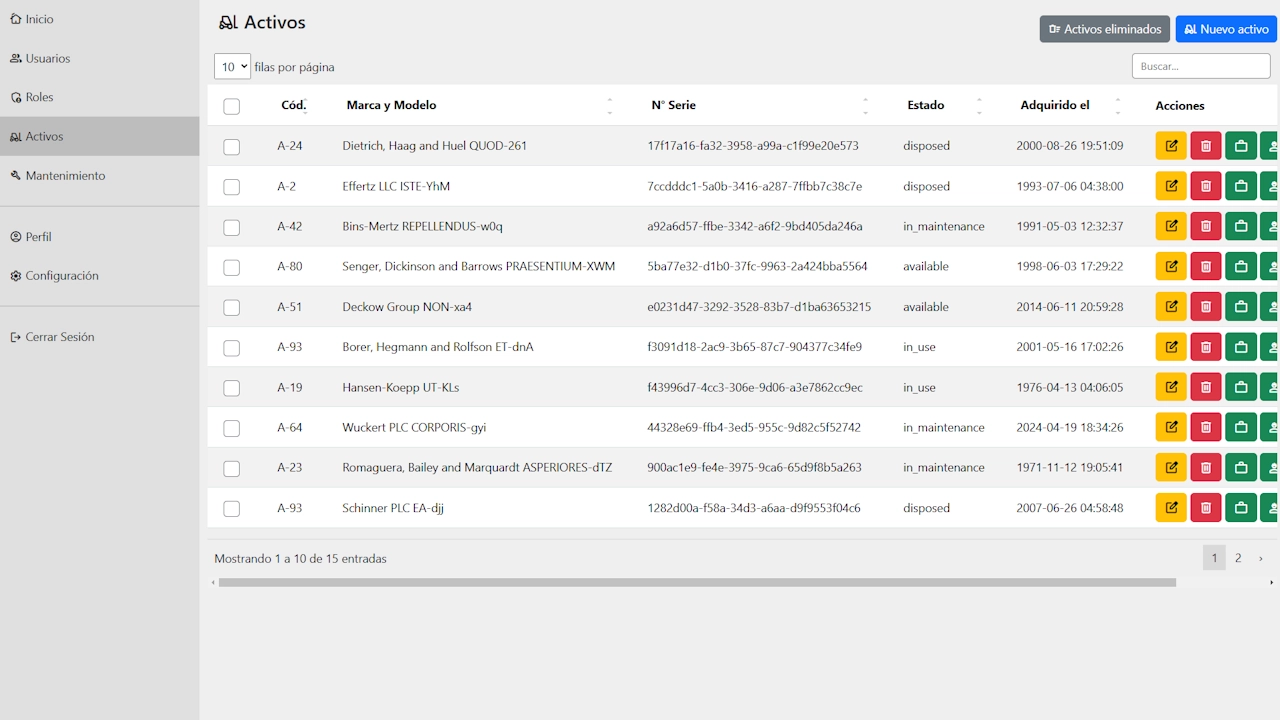This screenshot has width=1280, height=720.
Task: Open Usuarios in the sidebar
Action: (48, 58)
